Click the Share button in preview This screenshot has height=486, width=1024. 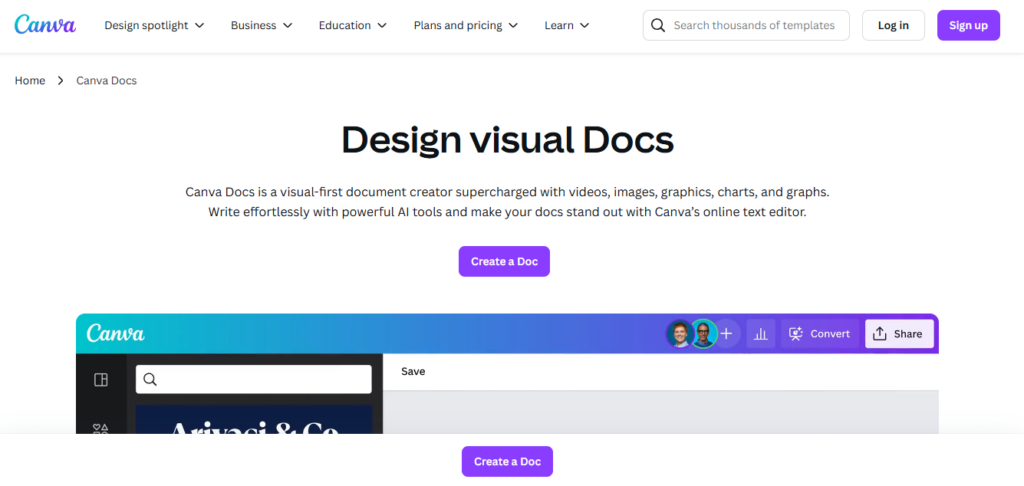tap(899, 334)
